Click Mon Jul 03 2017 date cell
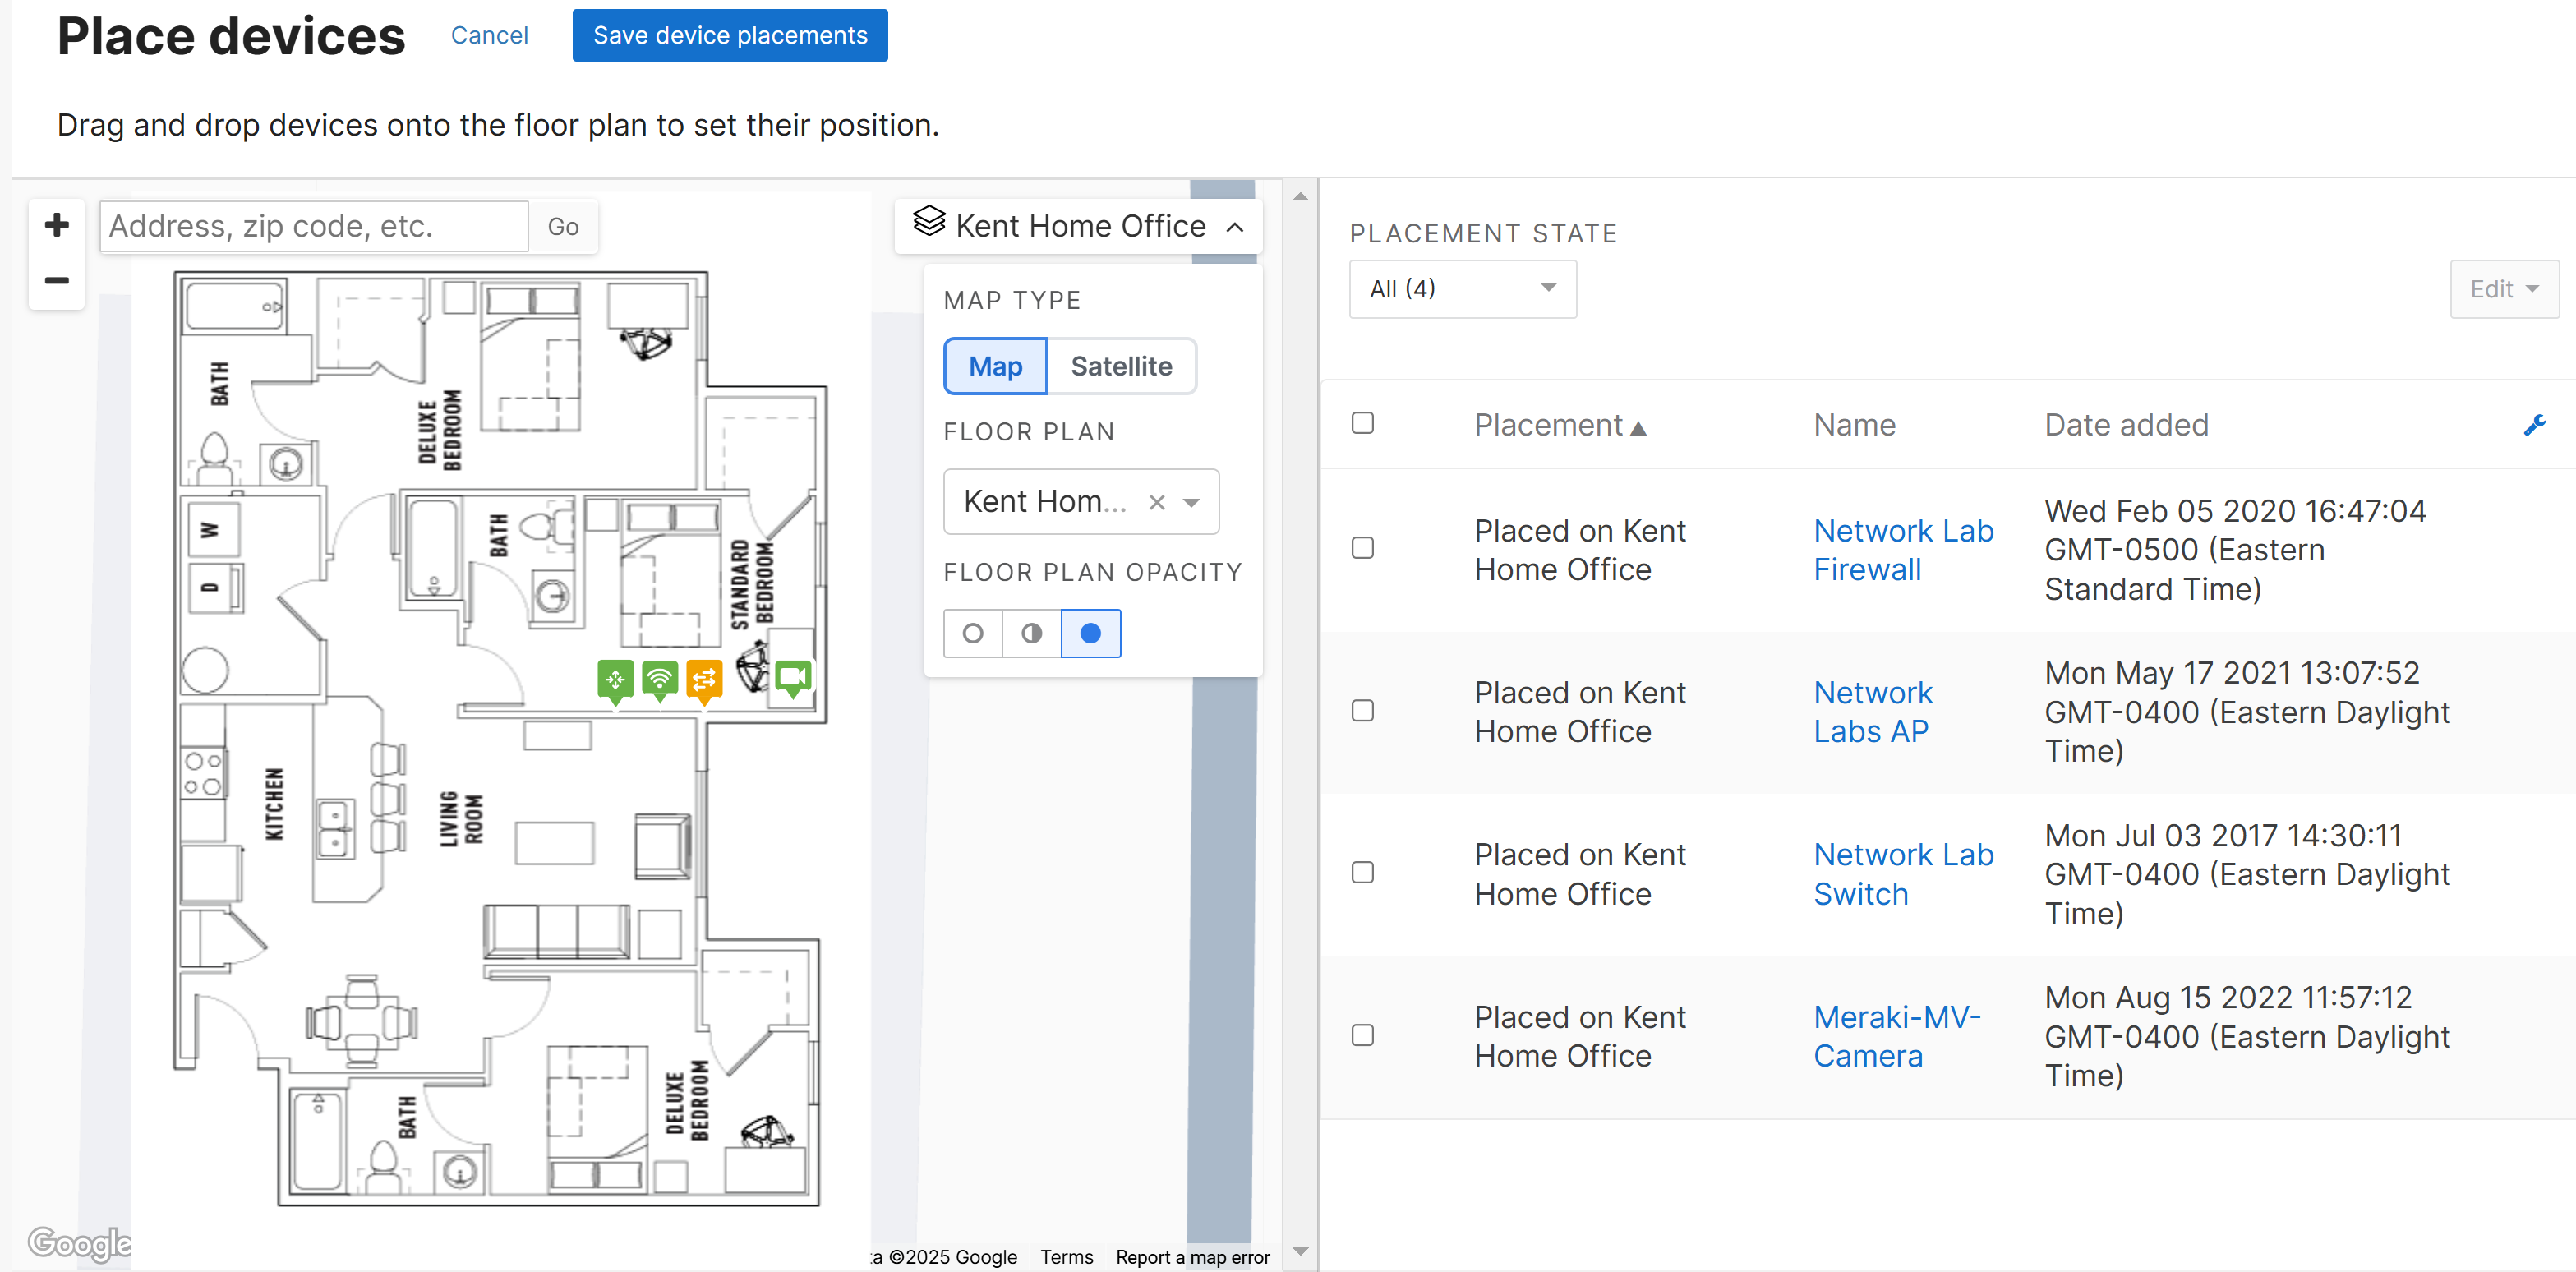 coord(2247,874)
